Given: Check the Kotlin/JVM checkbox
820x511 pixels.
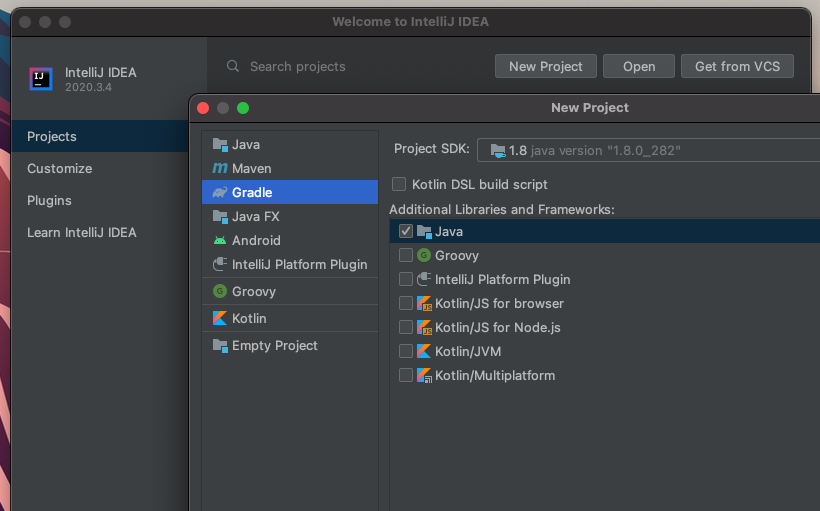Looking at the screenshot, I should pyautogui.click(x=406, y=351).
